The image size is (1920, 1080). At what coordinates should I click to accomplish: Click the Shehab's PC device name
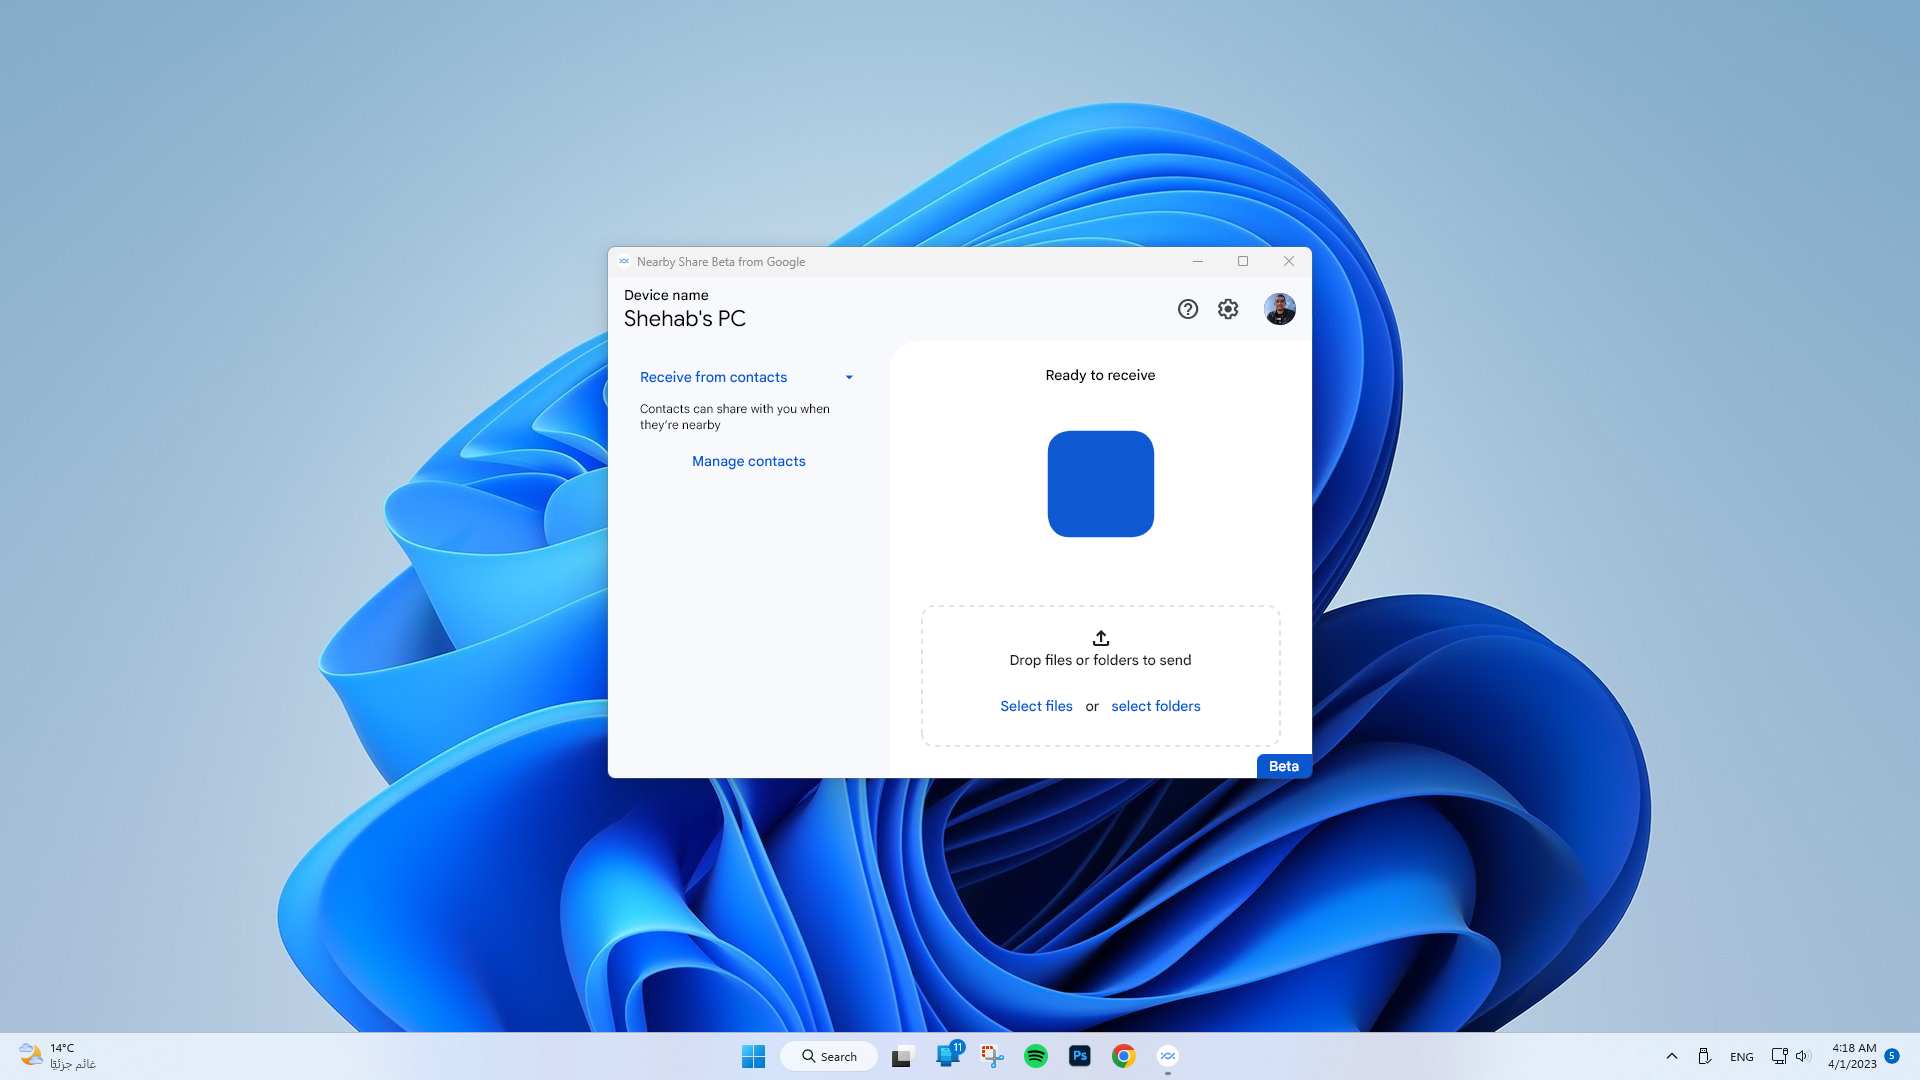pyautogui.click(x=685, y=319)
